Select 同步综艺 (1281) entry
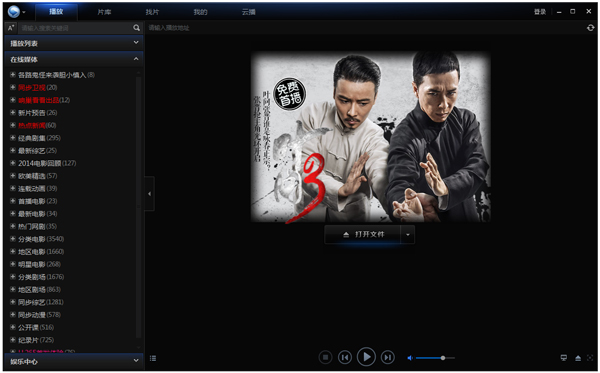This screenshot has height=373, width=600. [41, 302]
